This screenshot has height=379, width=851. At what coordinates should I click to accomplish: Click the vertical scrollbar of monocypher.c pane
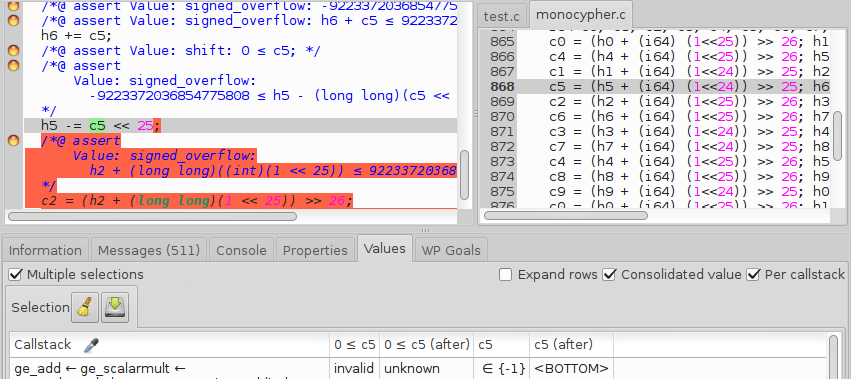pyautogui.click(x=837, y=136)
